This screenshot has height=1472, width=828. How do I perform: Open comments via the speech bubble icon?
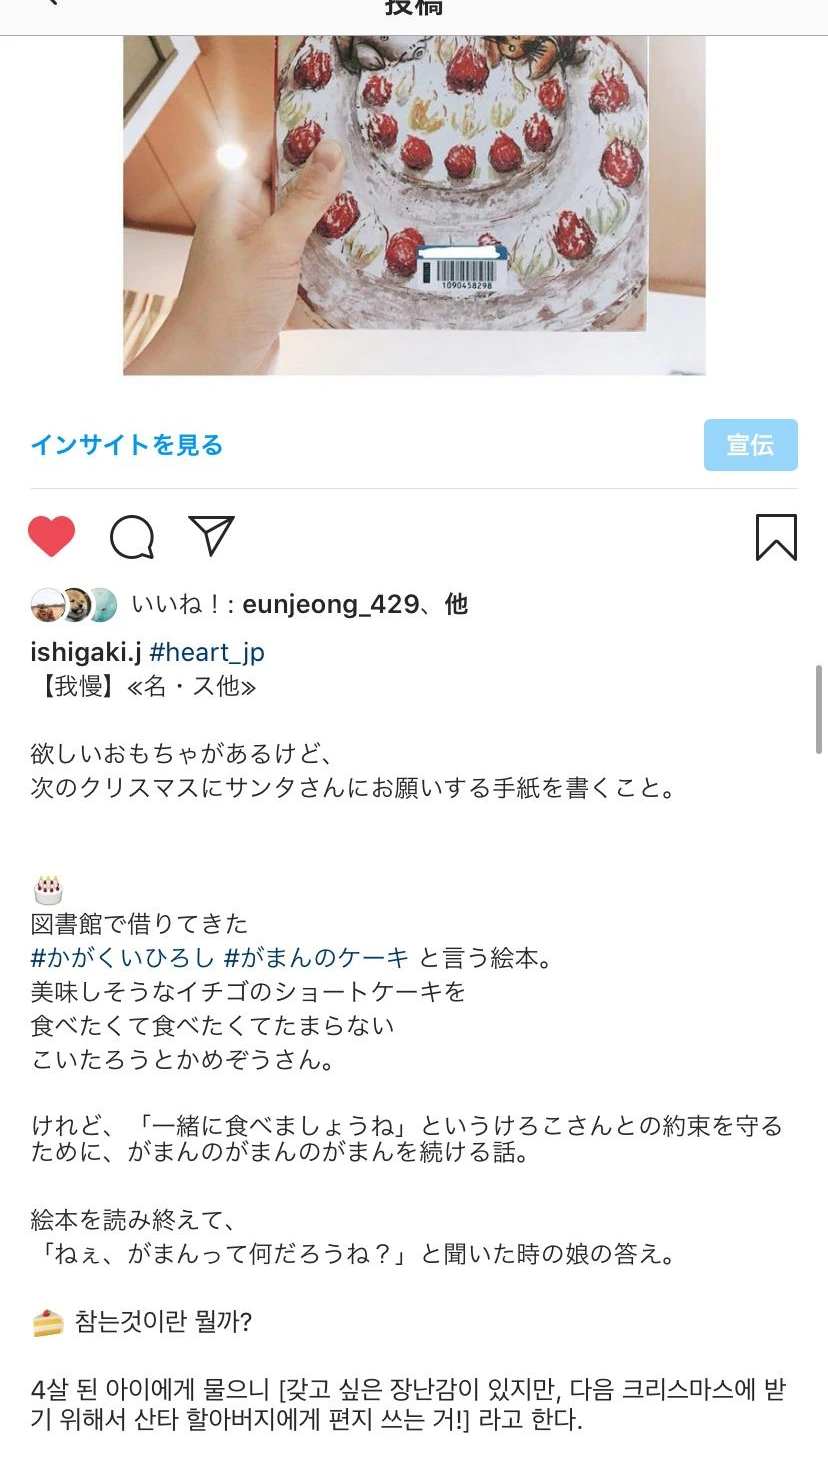click(x=132, y=537)
